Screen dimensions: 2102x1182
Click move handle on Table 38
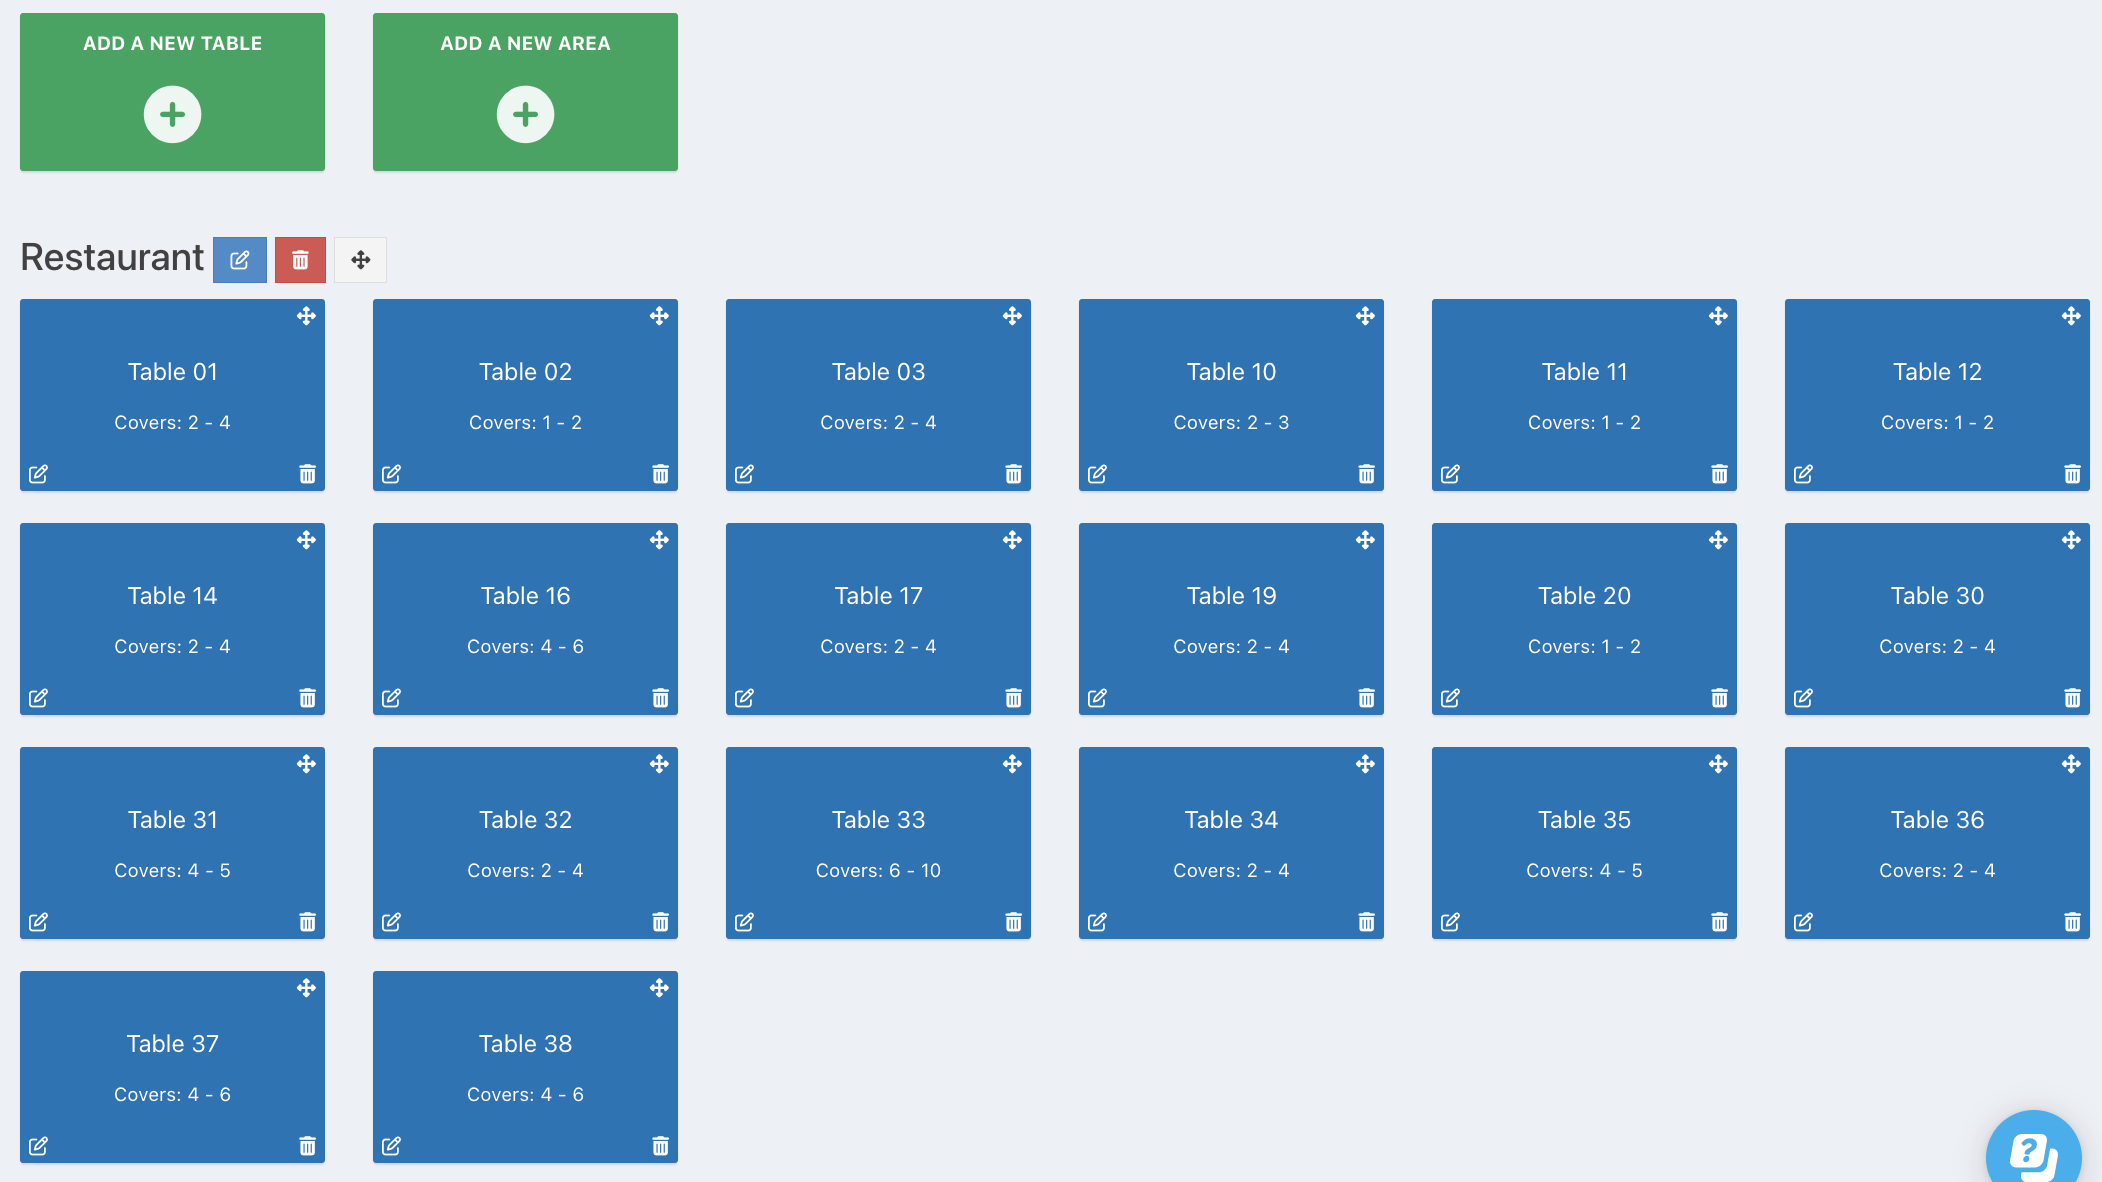[659, 988]
